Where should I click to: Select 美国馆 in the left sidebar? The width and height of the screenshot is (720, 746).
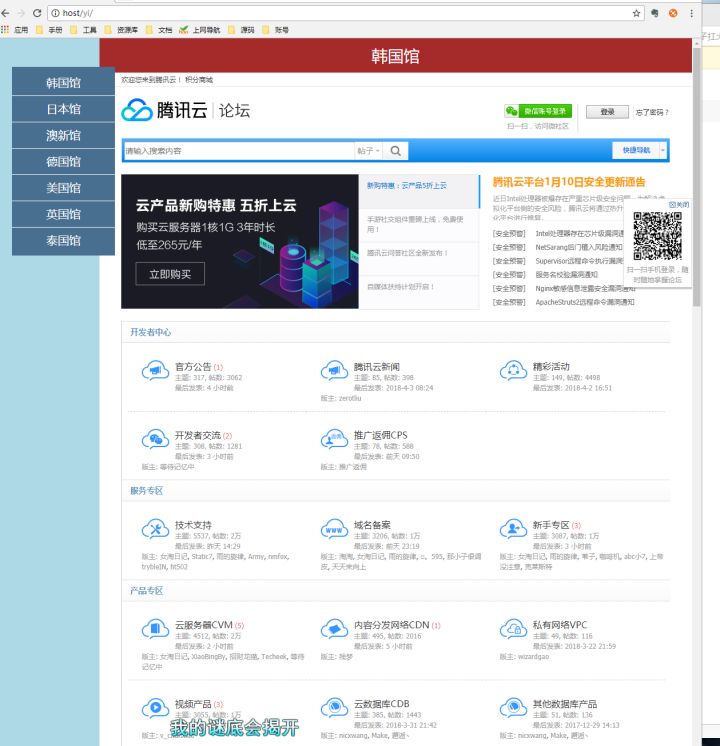click(63, 187)
